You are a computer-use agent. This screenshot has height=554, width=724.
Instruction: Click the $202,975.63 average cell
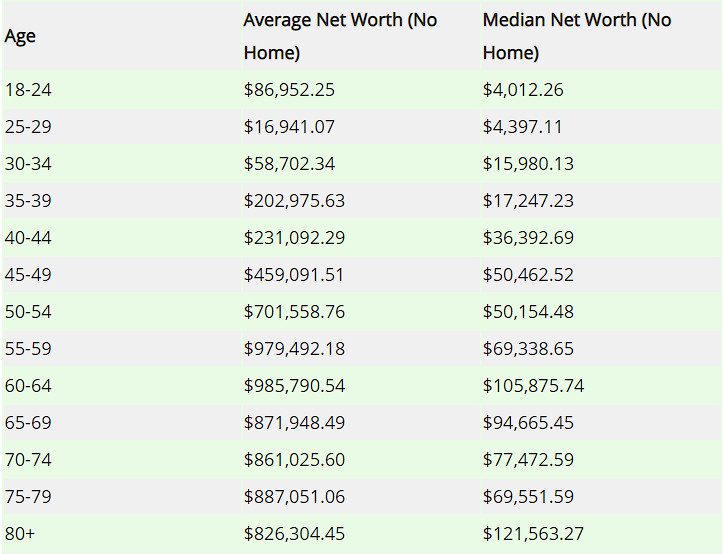coord(294,201)
